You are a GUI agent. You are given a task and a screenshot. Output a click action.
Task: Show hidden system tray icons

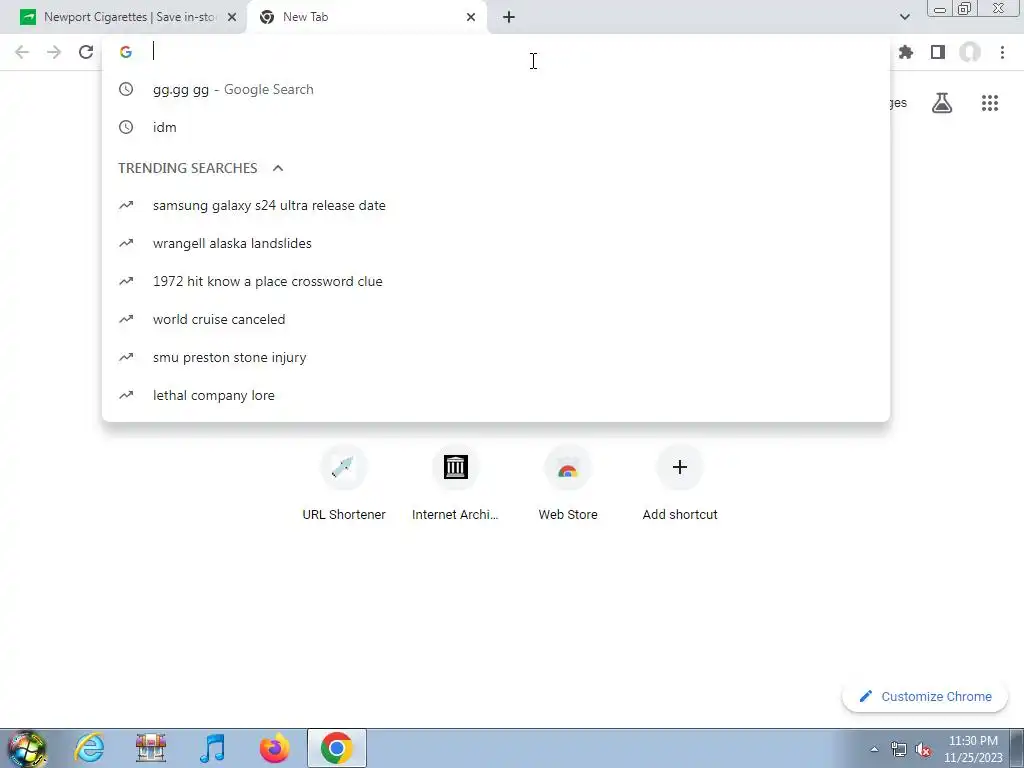tap(874, 749)
